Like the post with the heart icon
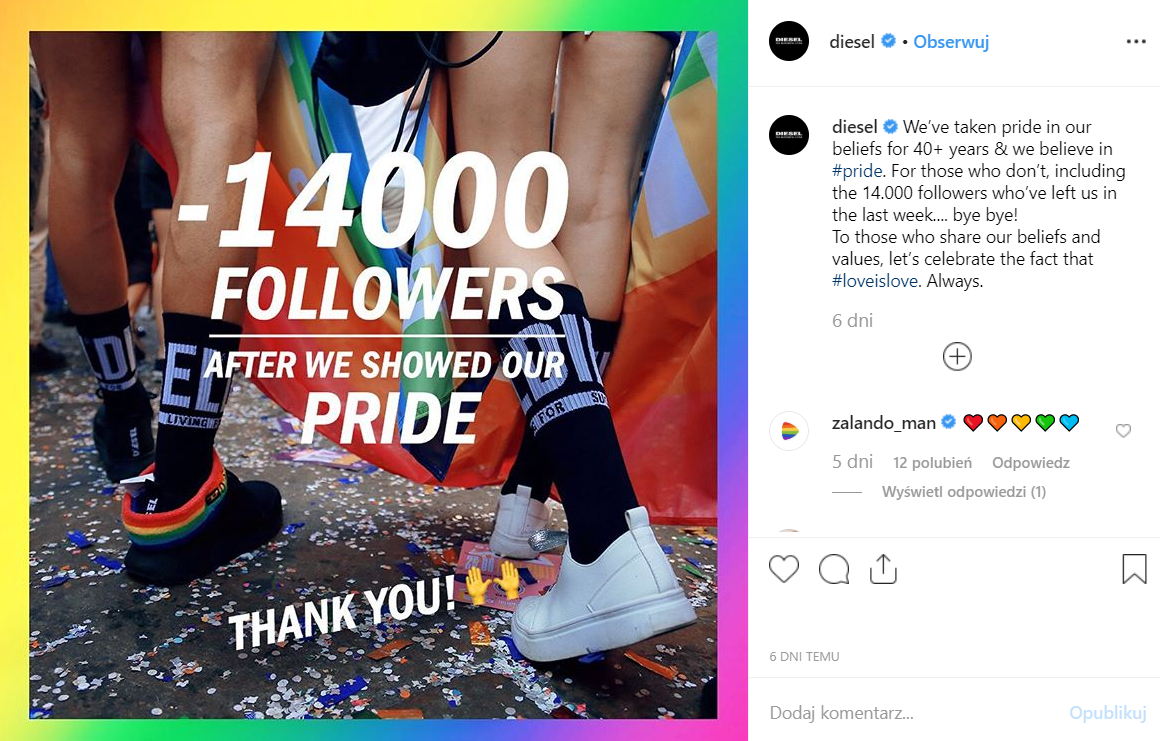Viewport: 1160px width, 741px height. click(784, 569)
